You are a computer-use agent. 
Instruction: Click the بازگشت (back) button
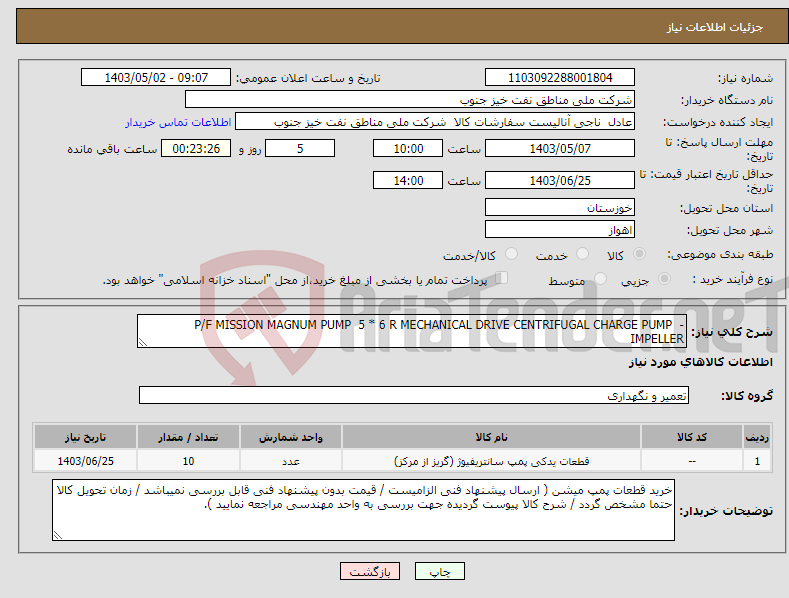tap(370, 571)
